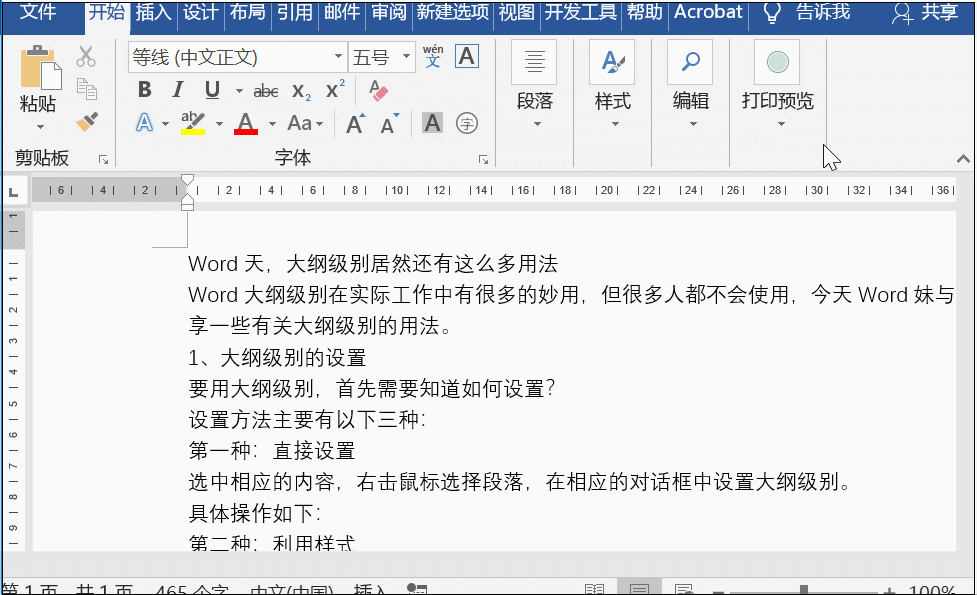Expand the font size 五号 dropdown arrow
This screenshot has width=977, height=595.
(x=406, y=57)
